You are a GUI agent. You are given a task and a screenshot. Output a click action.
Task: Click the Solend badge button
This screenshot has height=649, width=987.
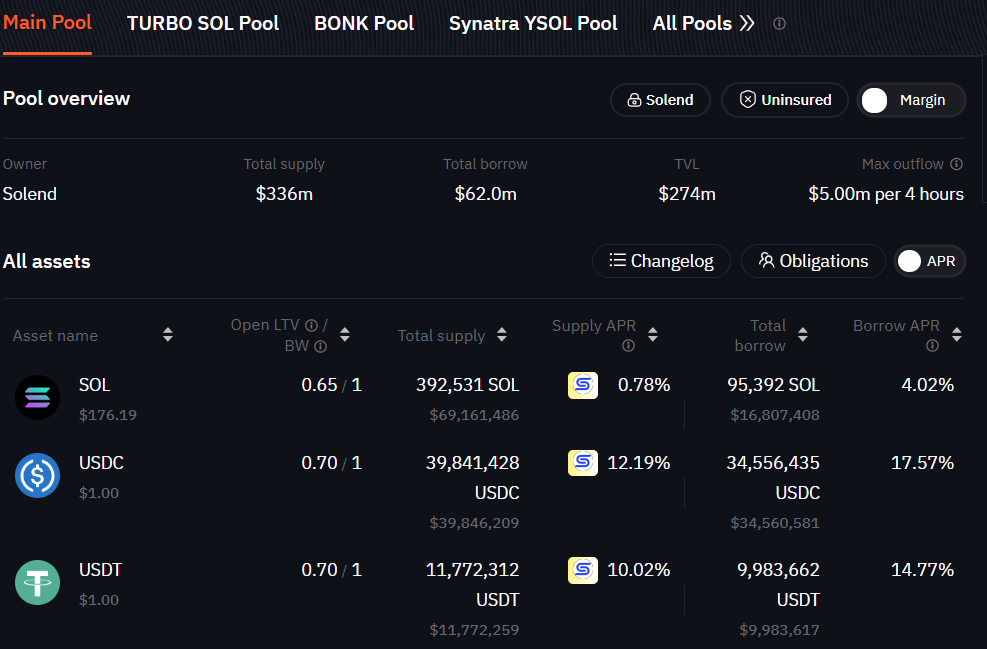pyautogui.click(x=660, y=100)
